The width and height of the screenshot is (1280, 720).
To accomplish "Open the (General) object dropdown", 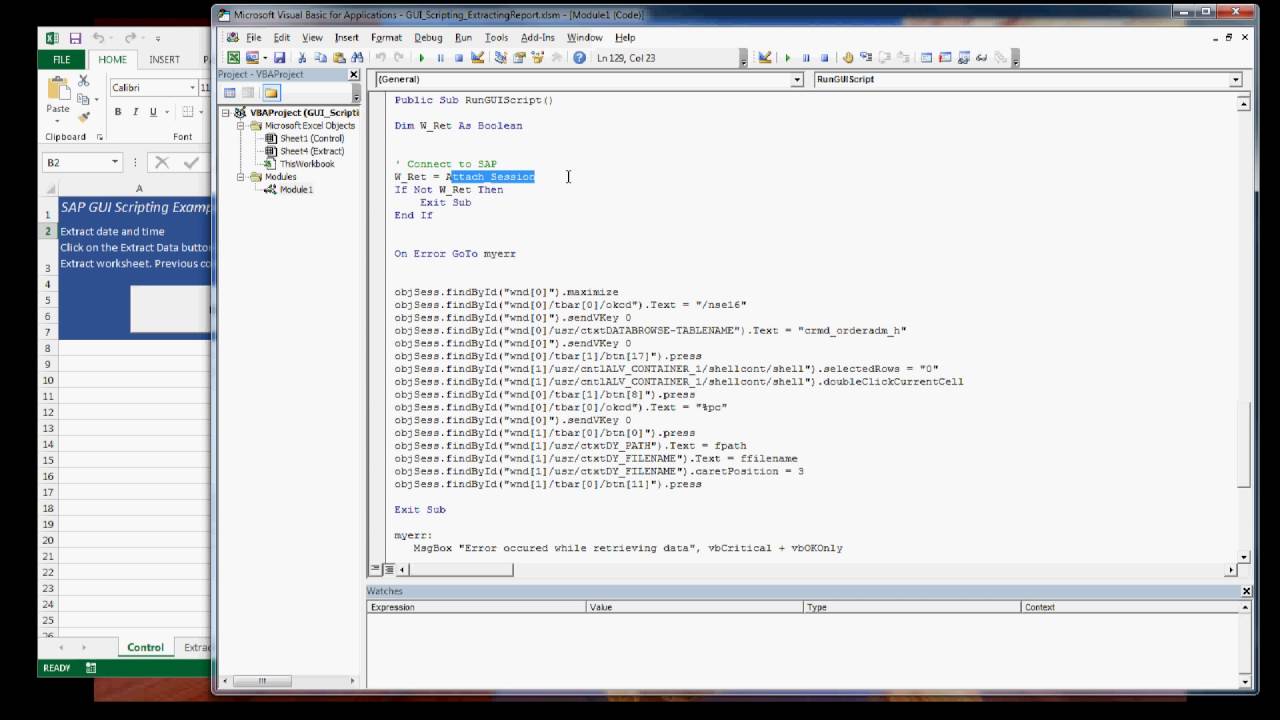I will (797, 79).
